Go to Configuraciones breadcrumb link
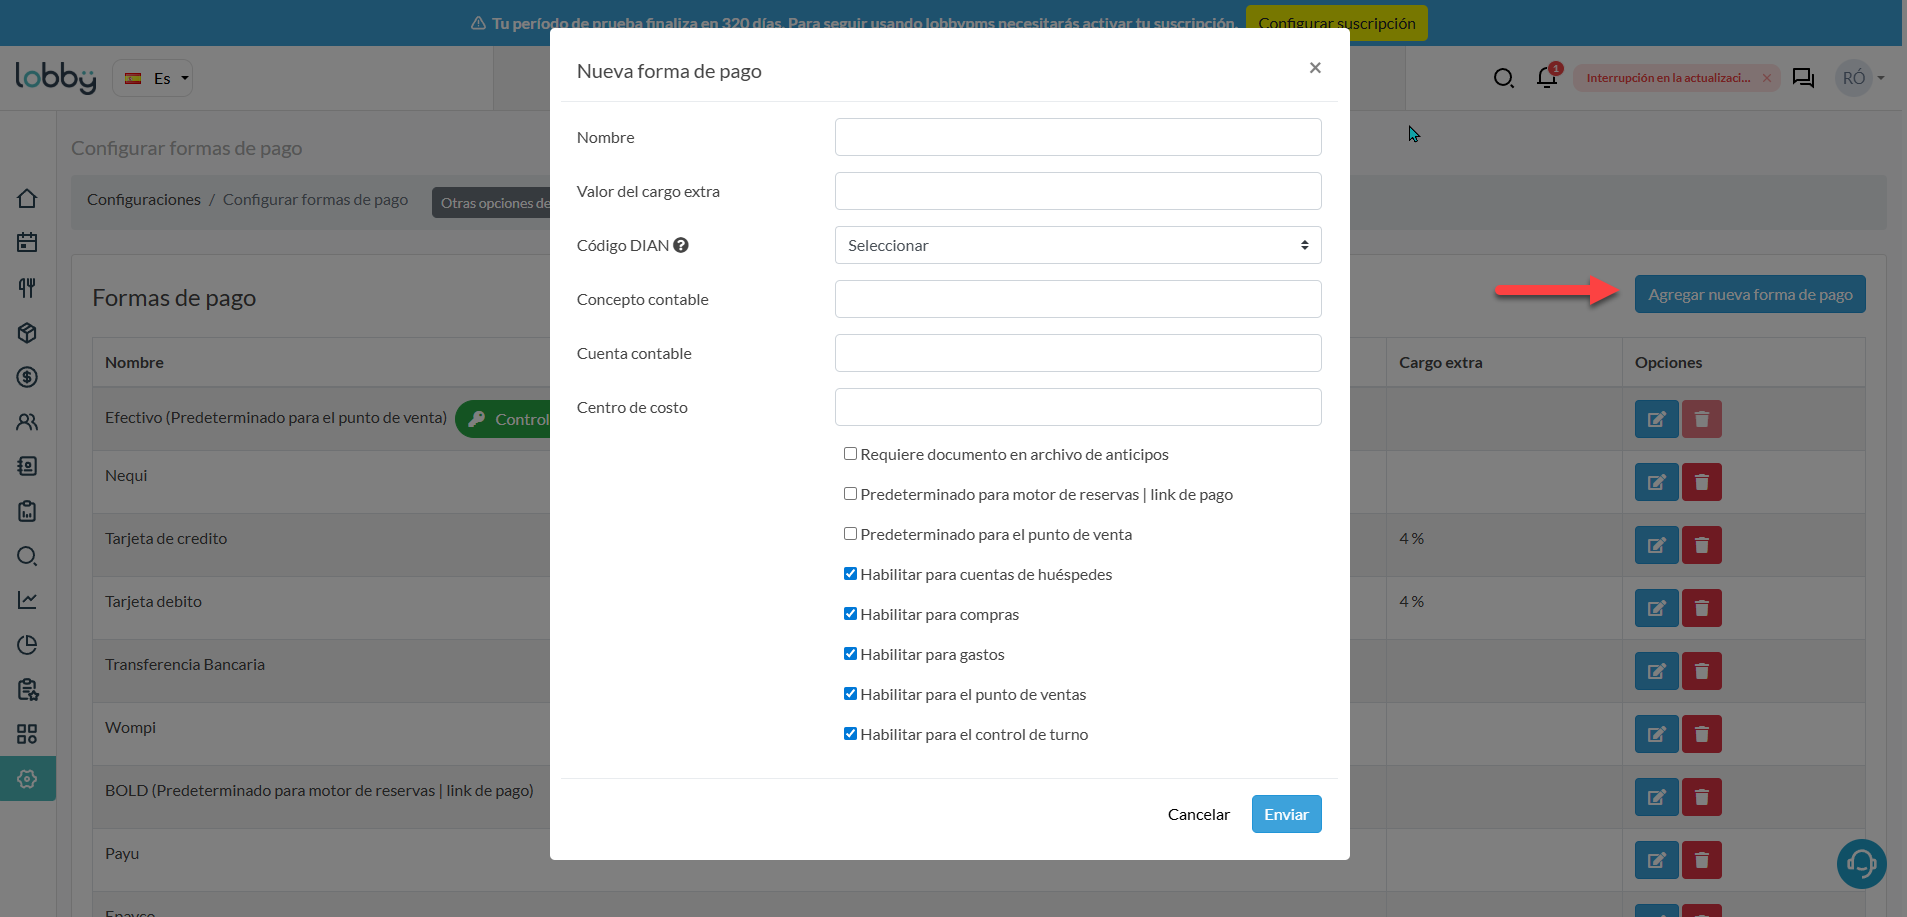The image size is (1907, 917). 144,200
